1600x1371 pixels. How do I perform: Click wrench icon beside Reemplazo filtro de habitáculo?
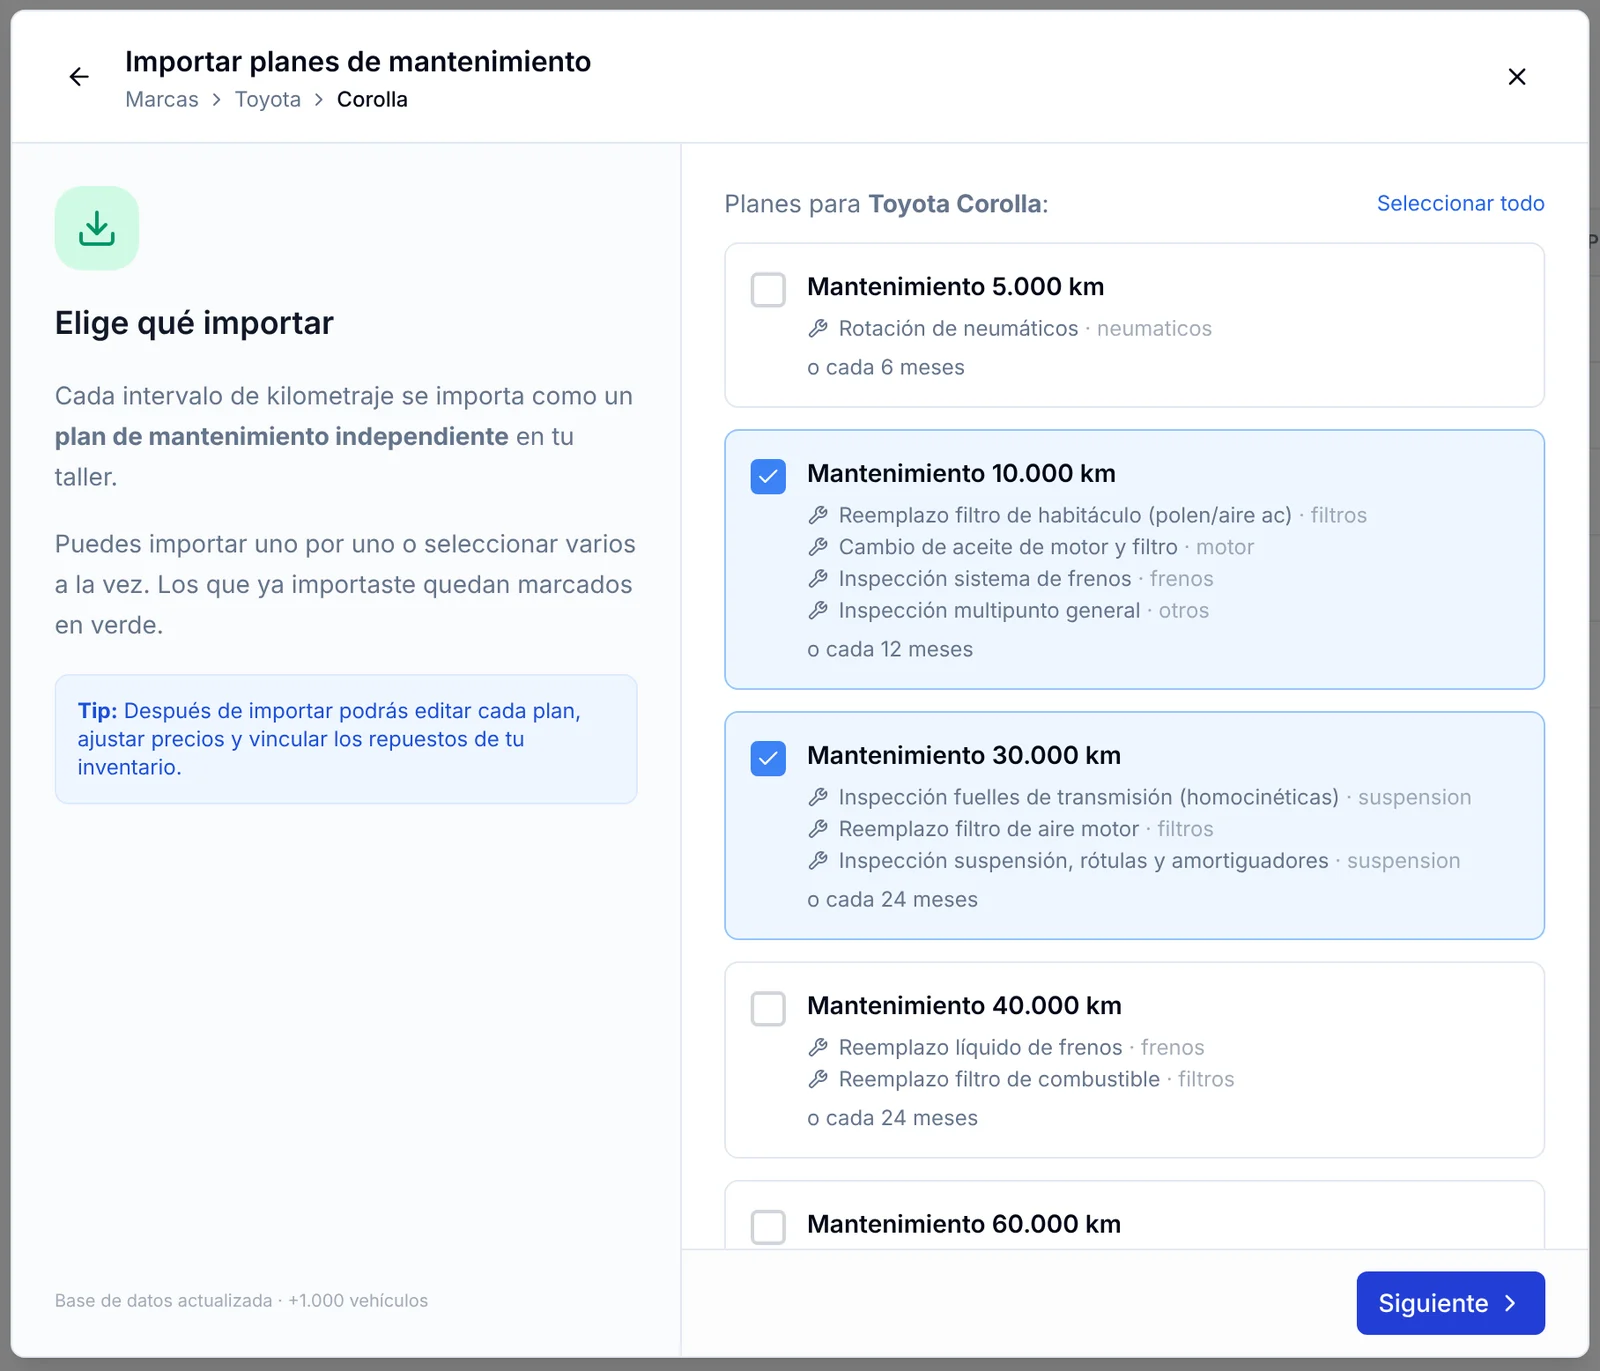[818, 515]
